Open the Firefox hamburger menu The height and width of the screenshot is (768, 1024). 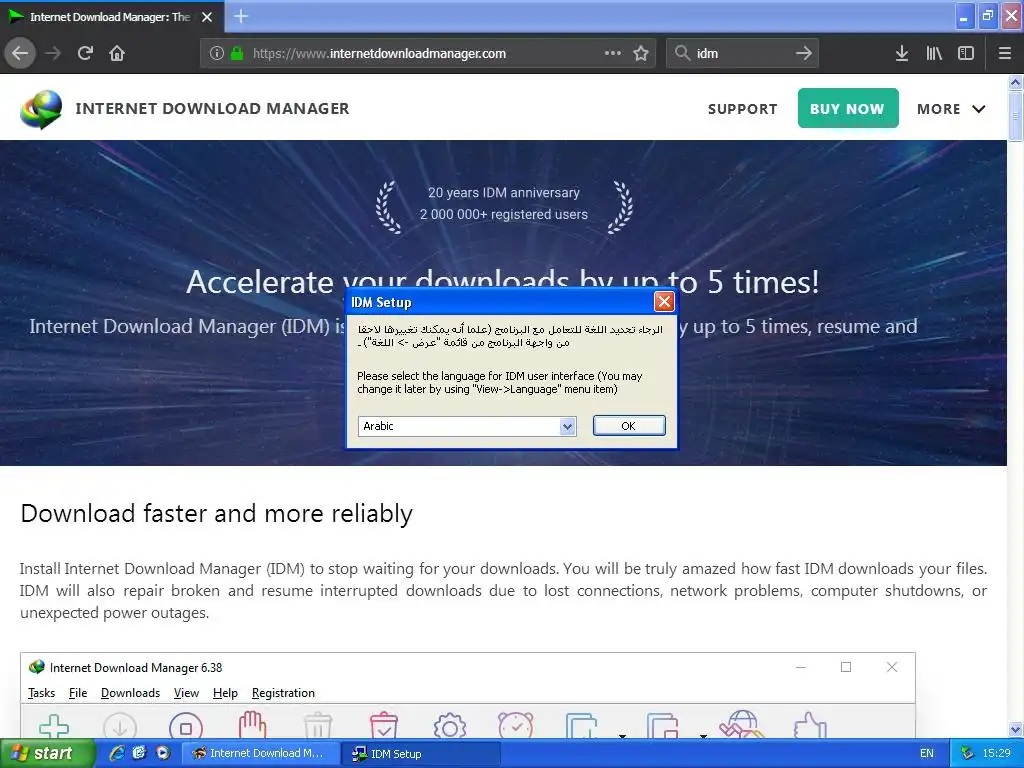point(1005,54)
